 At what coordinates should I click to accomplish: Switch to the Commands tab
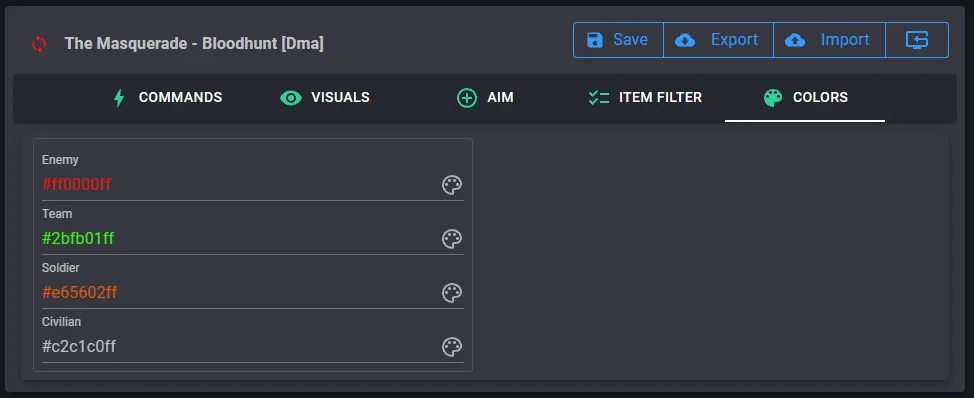(x=168, y=97)
